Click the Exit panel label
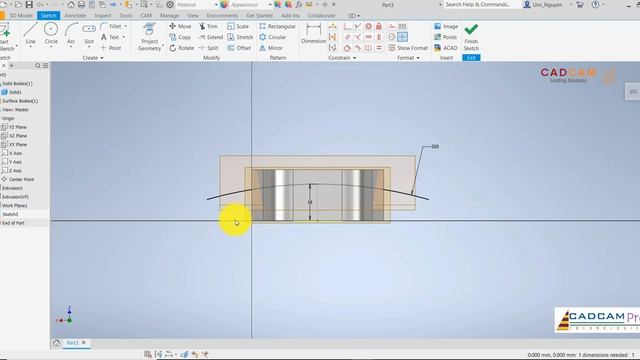The image size is (640, 360). pyautogui.click(x=471, y=58)
